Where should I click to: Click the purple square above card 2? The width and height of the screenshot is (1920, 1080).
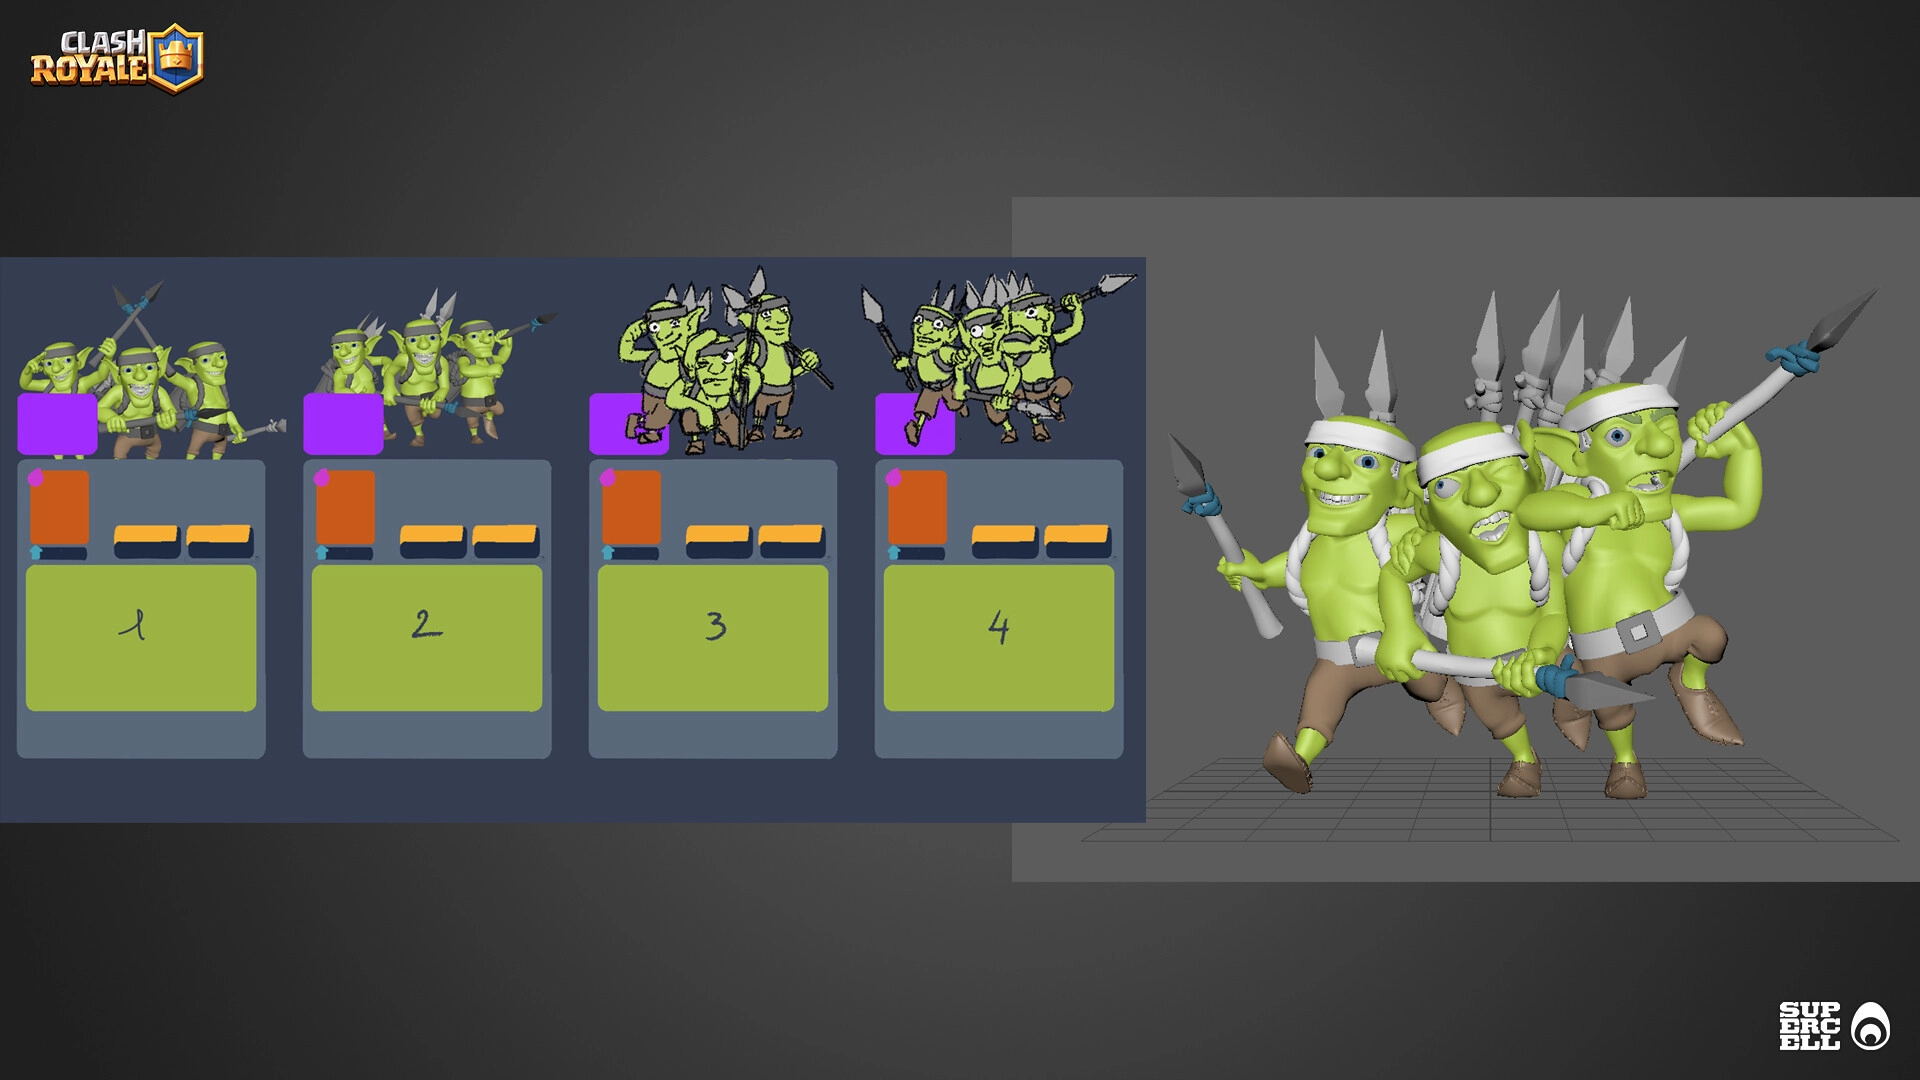pos(343,424)
